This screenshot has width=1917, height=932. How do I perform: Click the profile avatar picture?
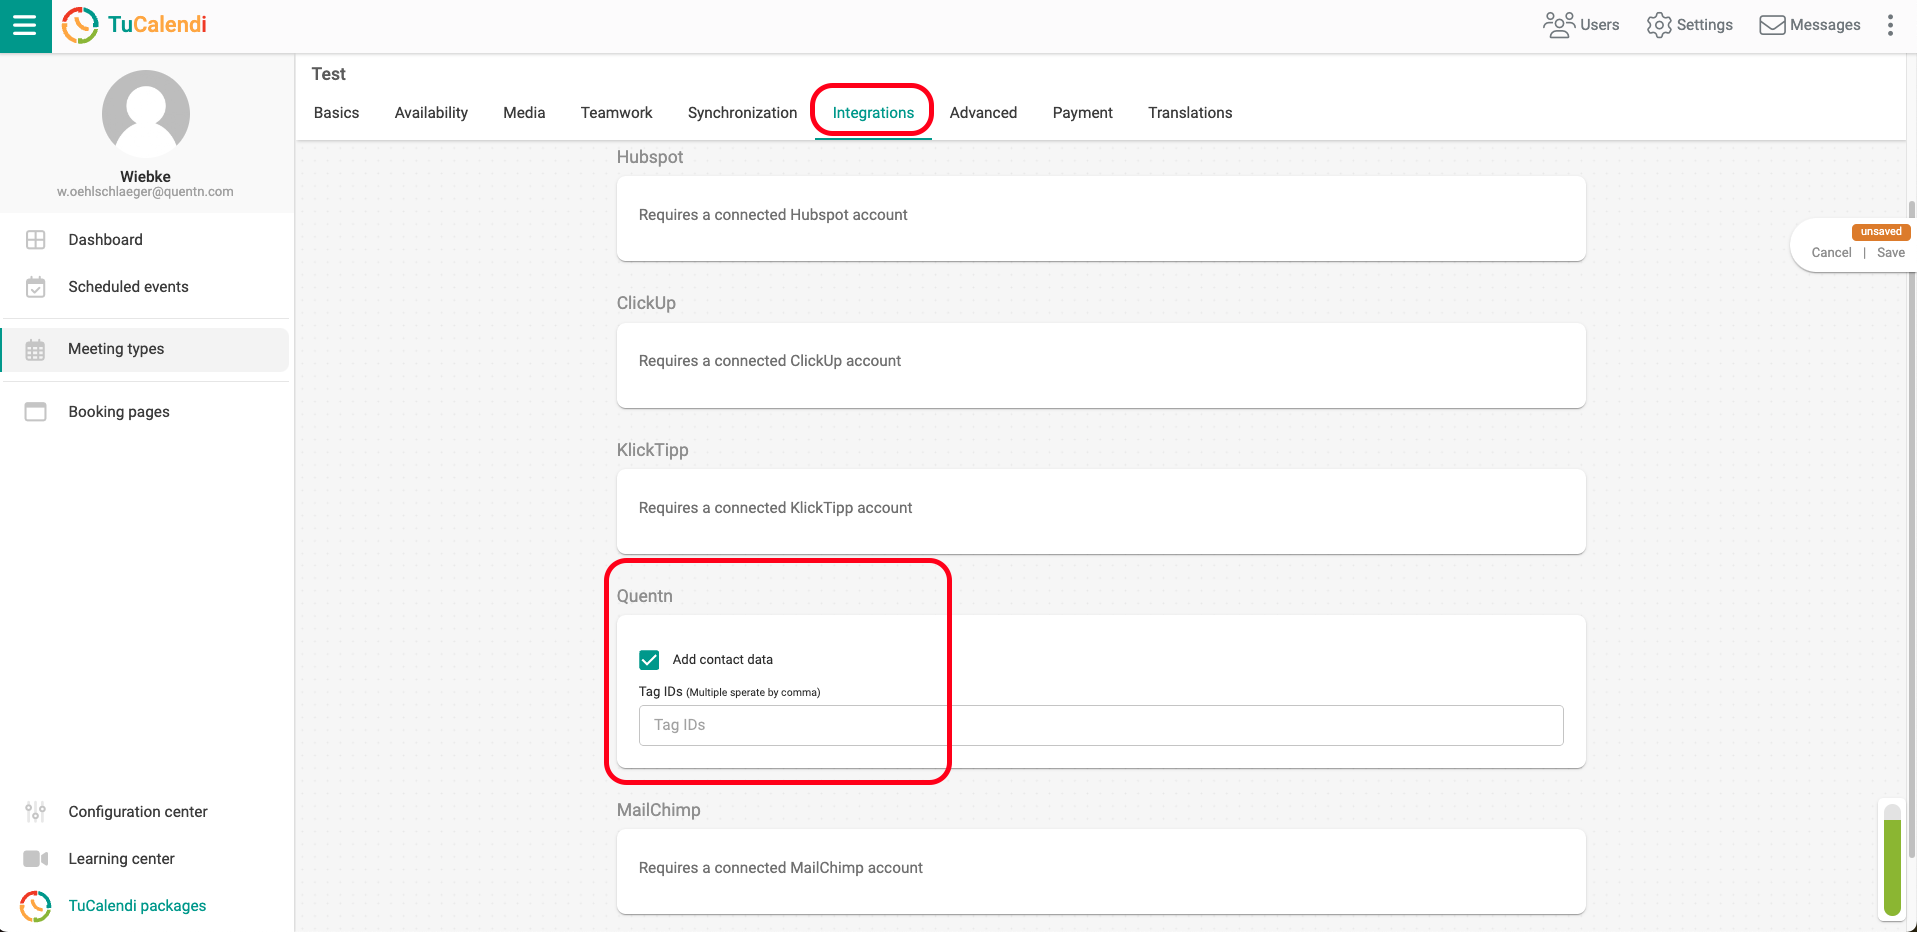(x=146, y=114)
